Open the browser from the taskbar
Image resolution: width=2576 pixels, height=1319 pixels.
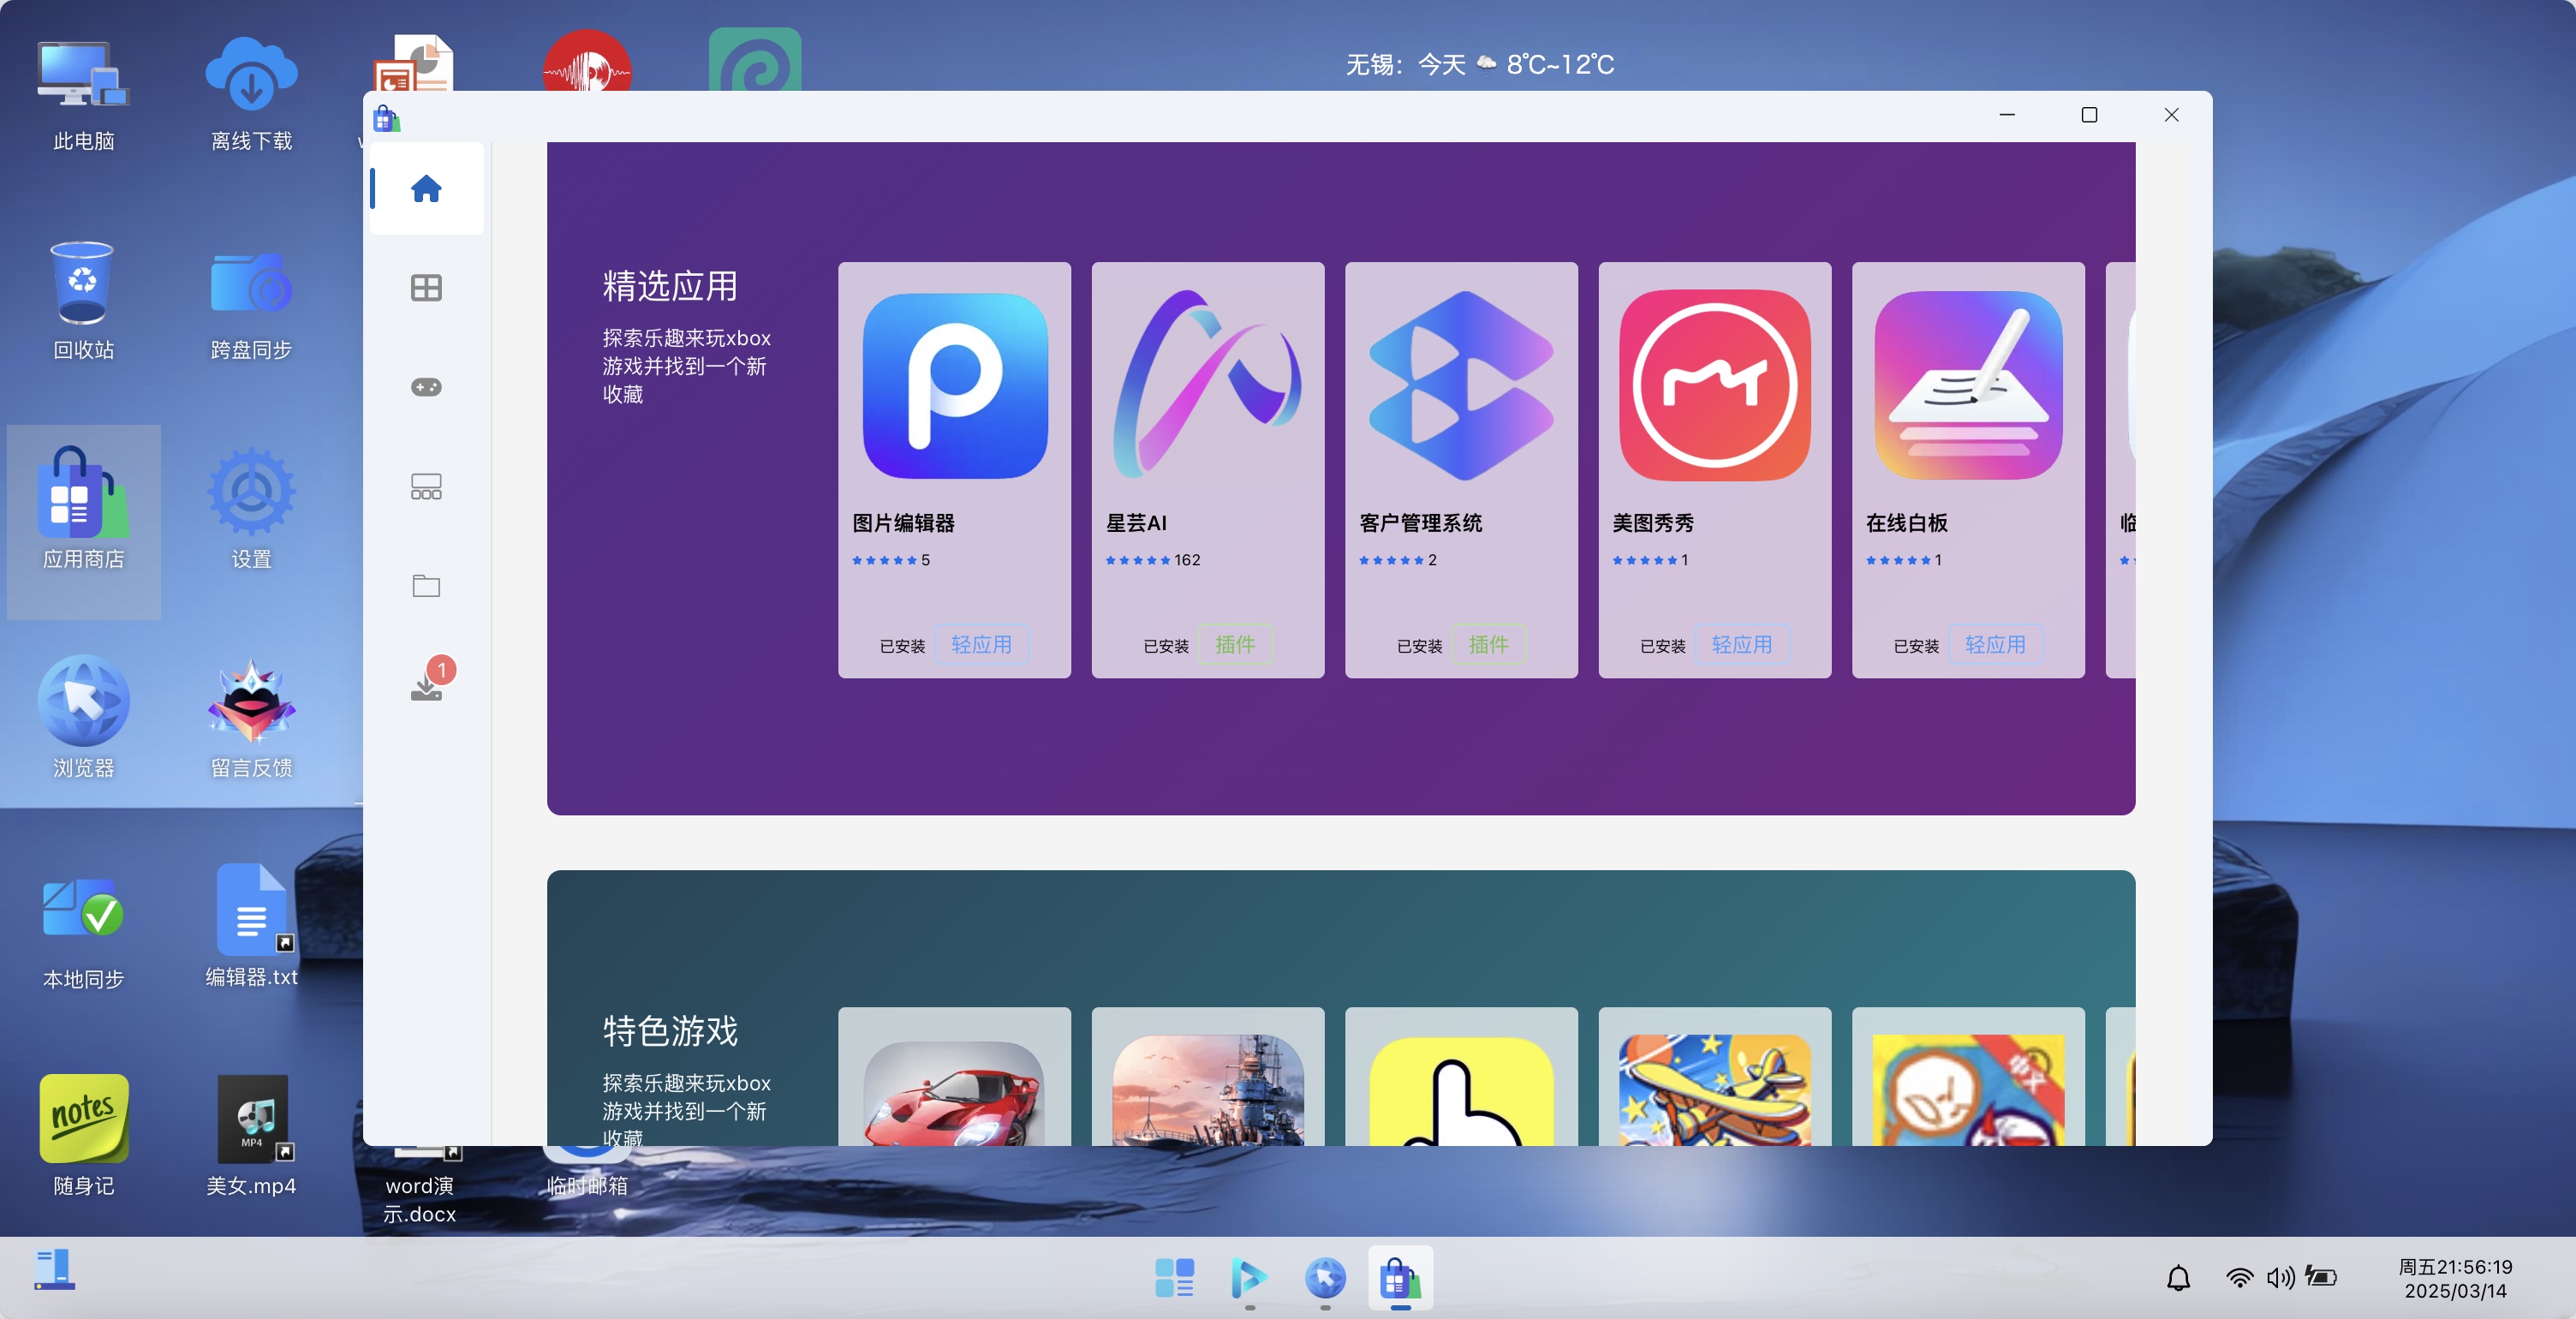pos(1324,1277)
